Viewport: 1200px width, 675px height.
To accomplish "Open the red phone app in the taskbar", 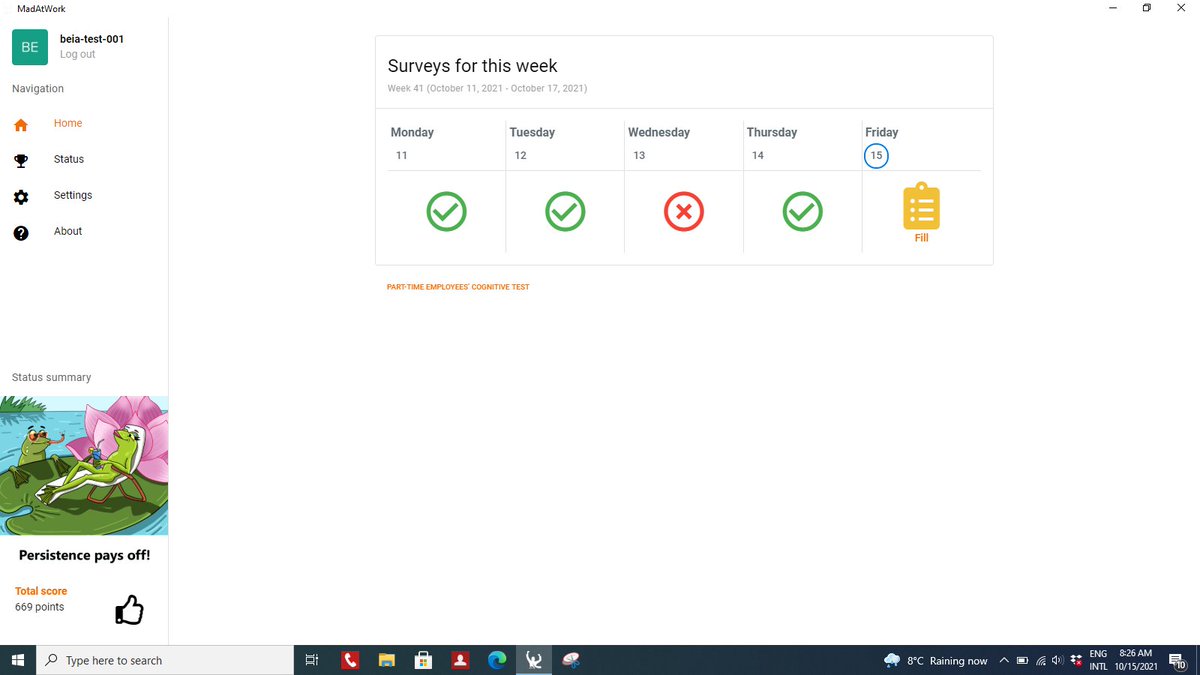I will (x=349, y=660).
